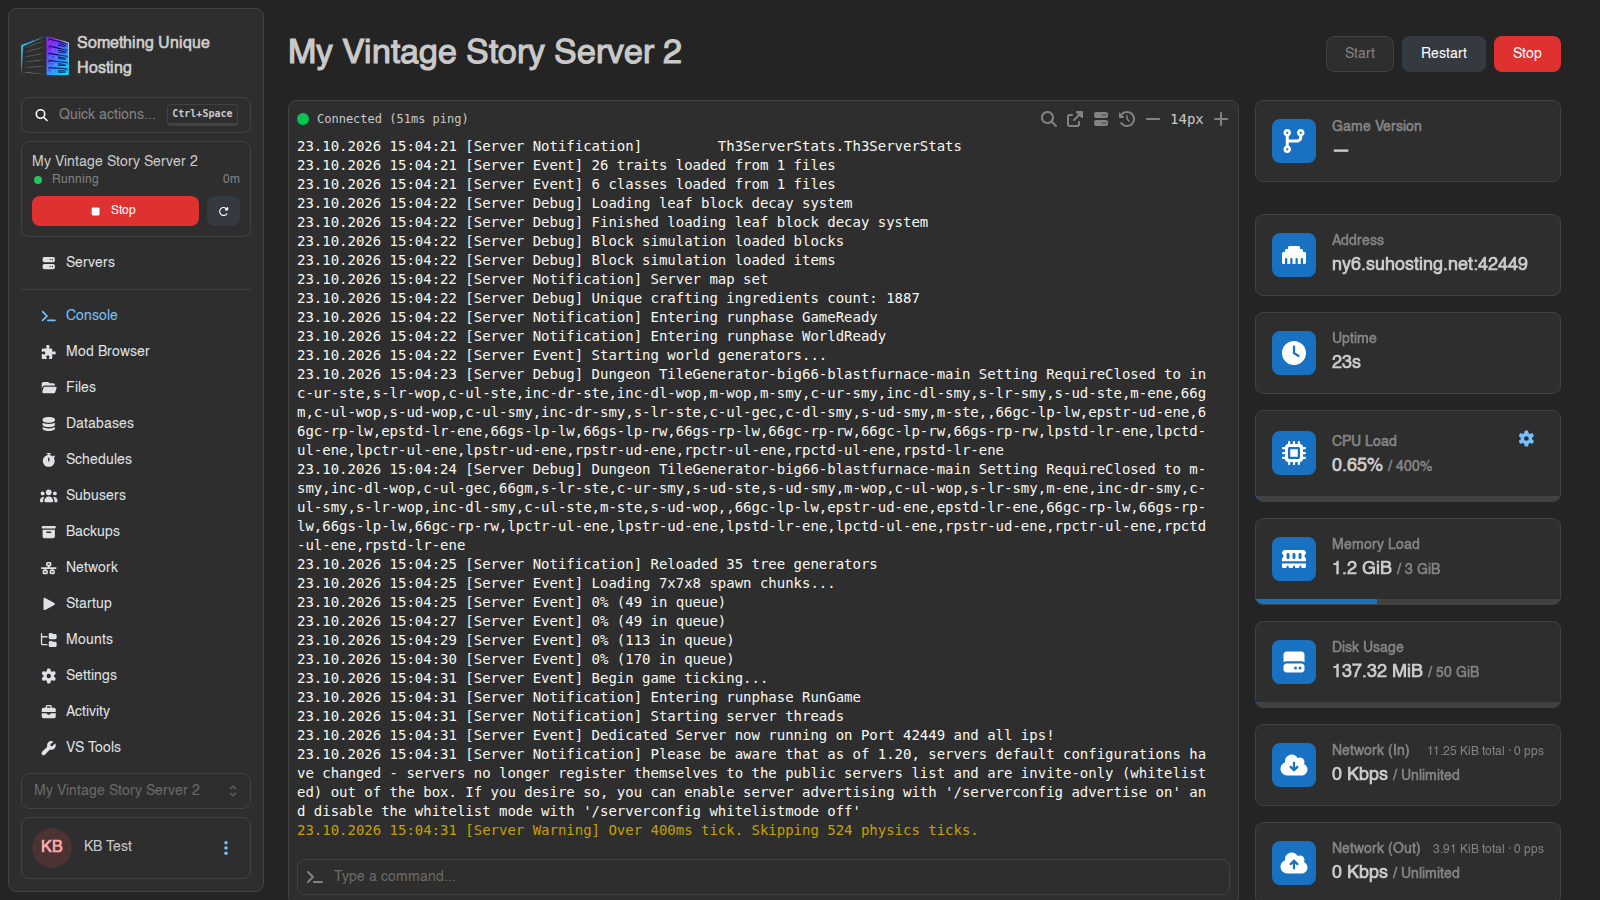
Task: Open Databases page
Action: coord(136,423)
